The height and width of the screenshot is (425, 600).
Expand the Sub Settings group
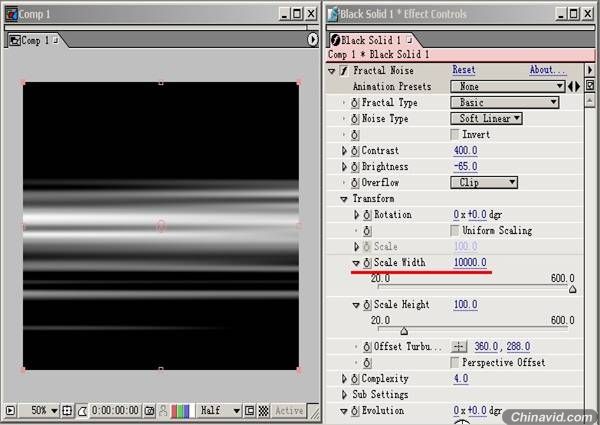[344, 395]
